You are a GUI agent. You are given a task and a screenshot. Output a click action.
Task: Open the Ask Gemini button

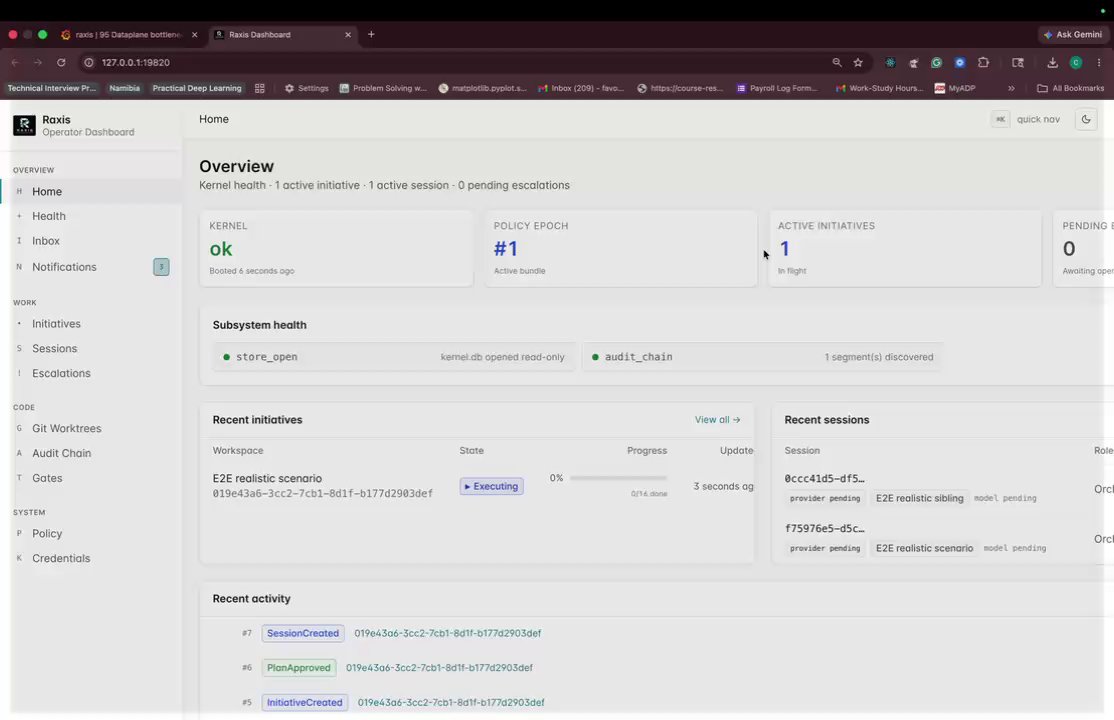[1072, 34]
